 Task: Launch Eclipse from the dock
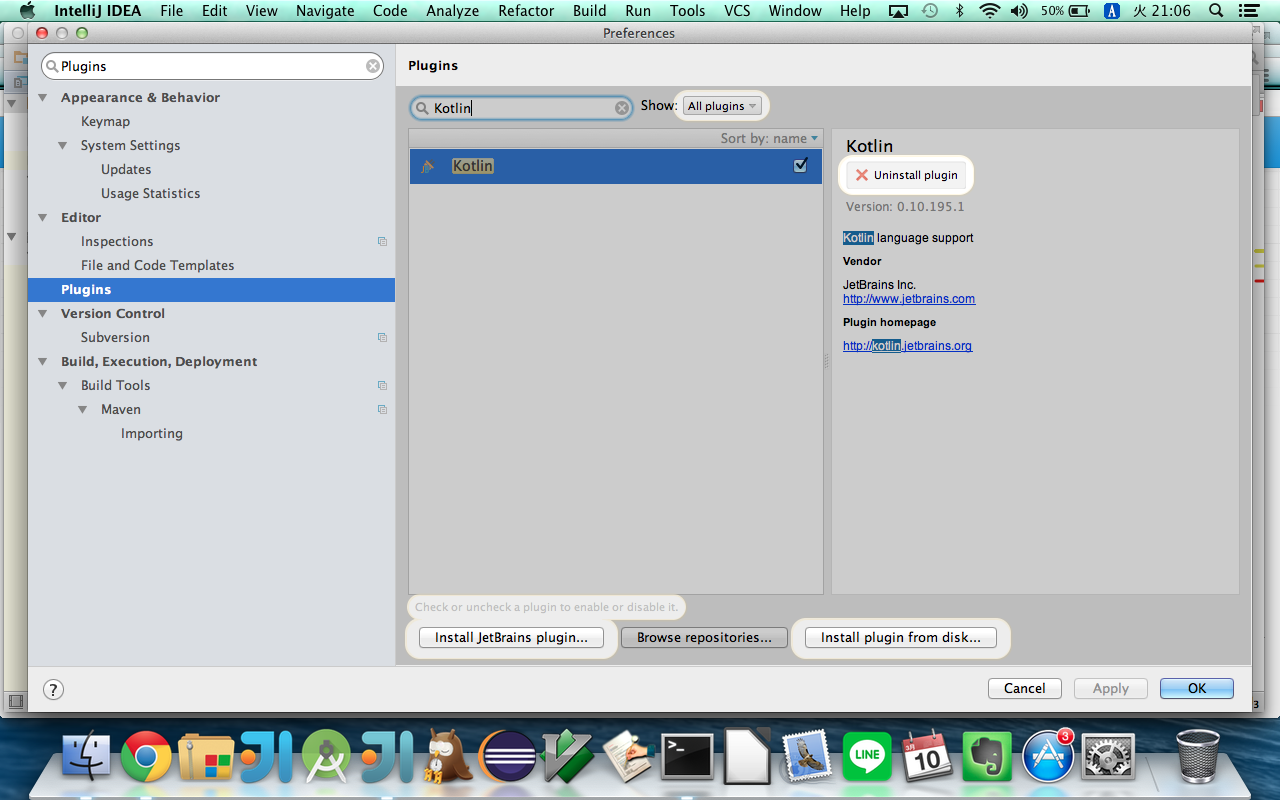(x=507, y=757)
